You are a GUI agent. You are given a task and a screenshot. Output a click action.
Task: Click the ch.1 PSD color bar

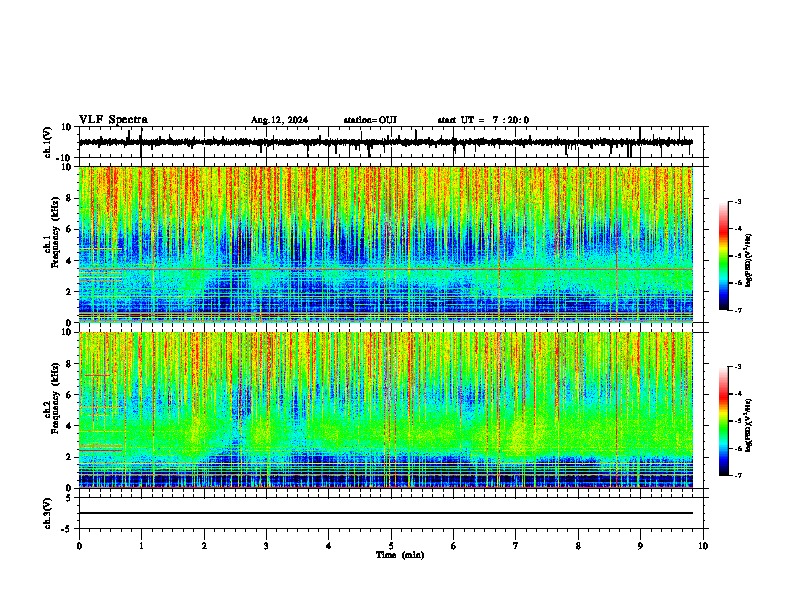(x=724, y=256)
